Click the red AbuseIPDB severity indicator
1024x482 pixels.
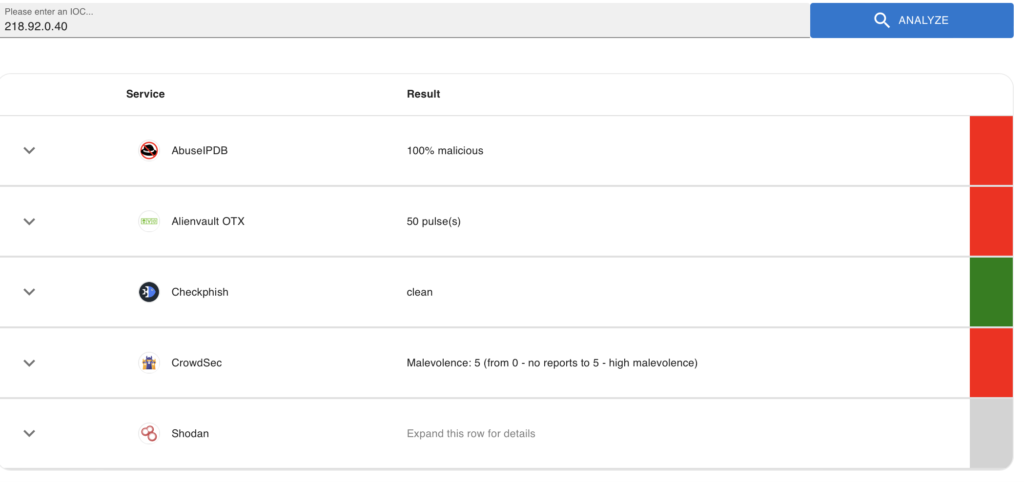click(x=992, y=150)
